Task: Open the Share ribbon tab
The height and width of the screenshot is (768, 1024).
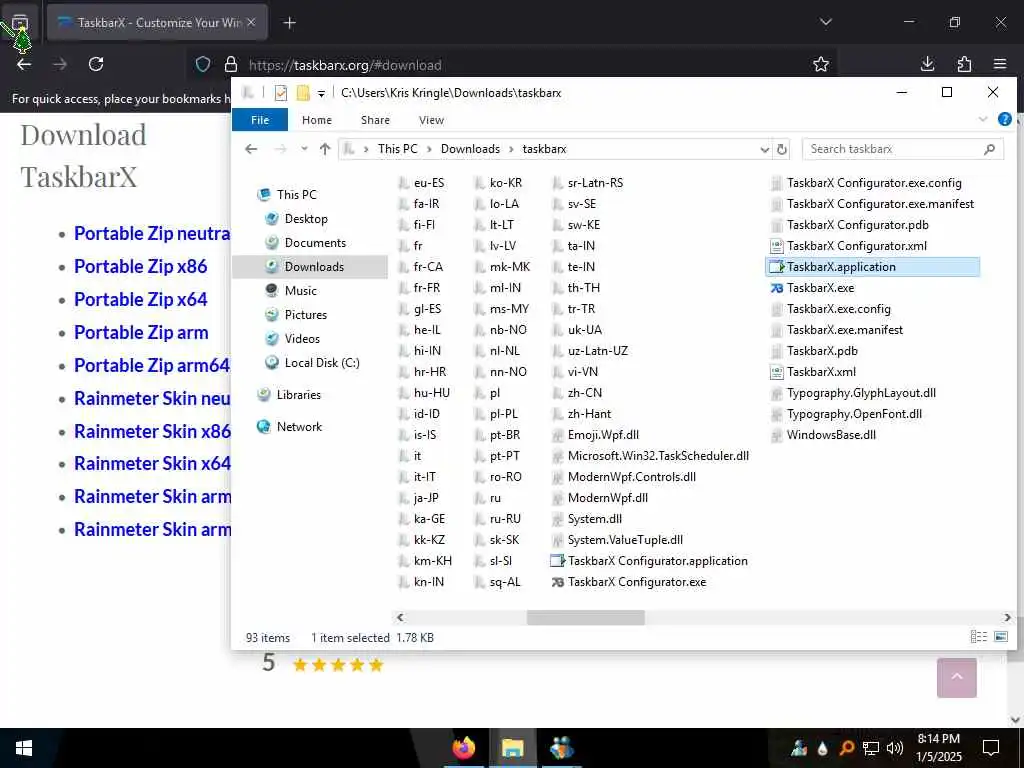Action: [x=375, y=120]
